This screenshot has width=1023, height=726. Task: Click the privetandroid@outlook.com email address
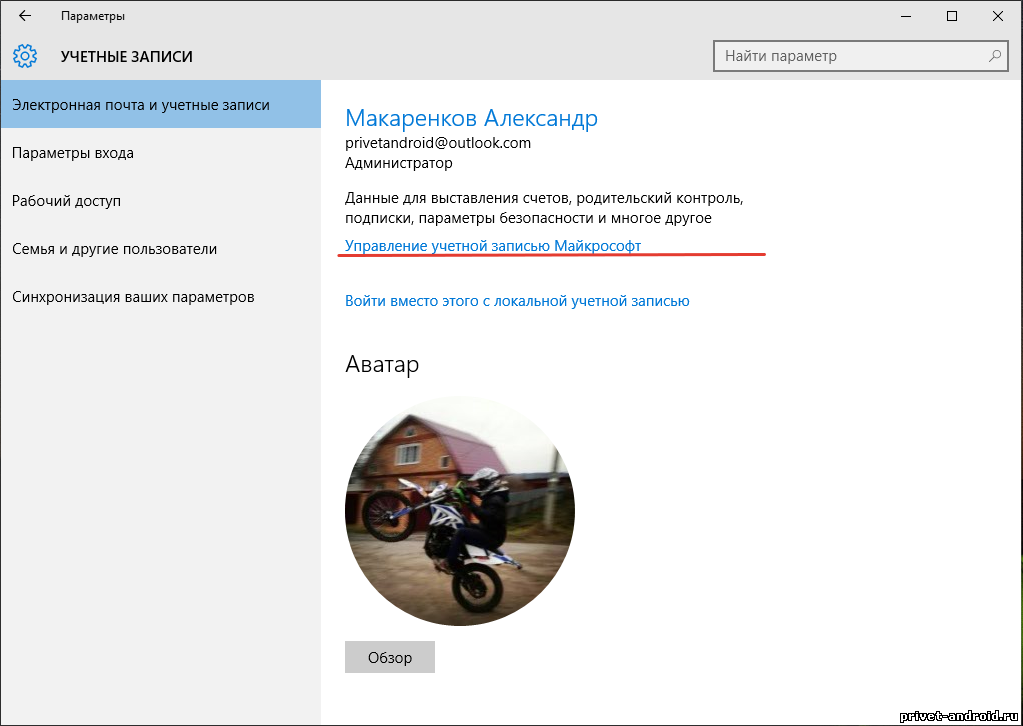(x=438, y=143)
